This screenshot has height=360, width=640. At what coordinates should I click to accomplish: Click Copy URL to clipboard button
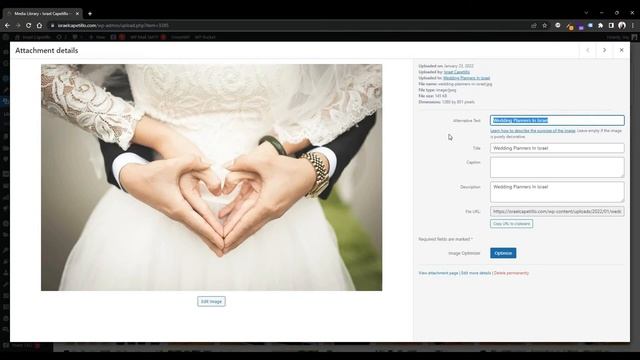511,224
